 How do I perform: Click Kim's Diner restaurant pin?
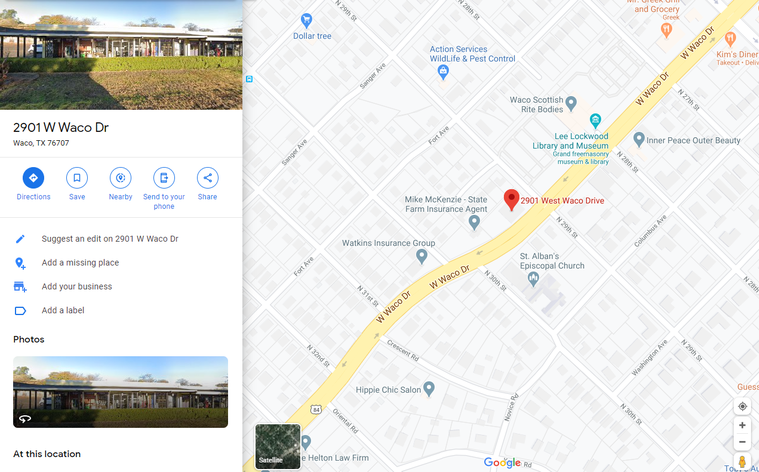coord(730,39)
